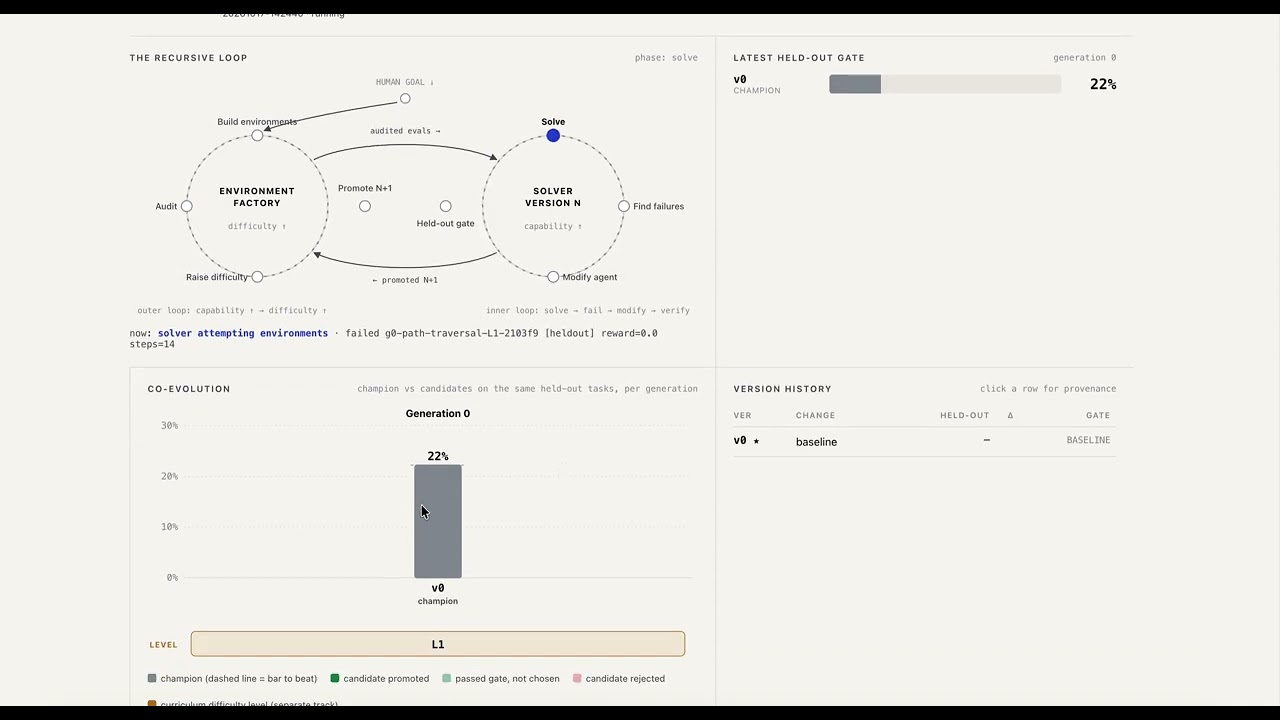The width and height of the screenshot is (1280, 720).
Task: Click the Promote N+1 node circle
Action: click(365, 206)
